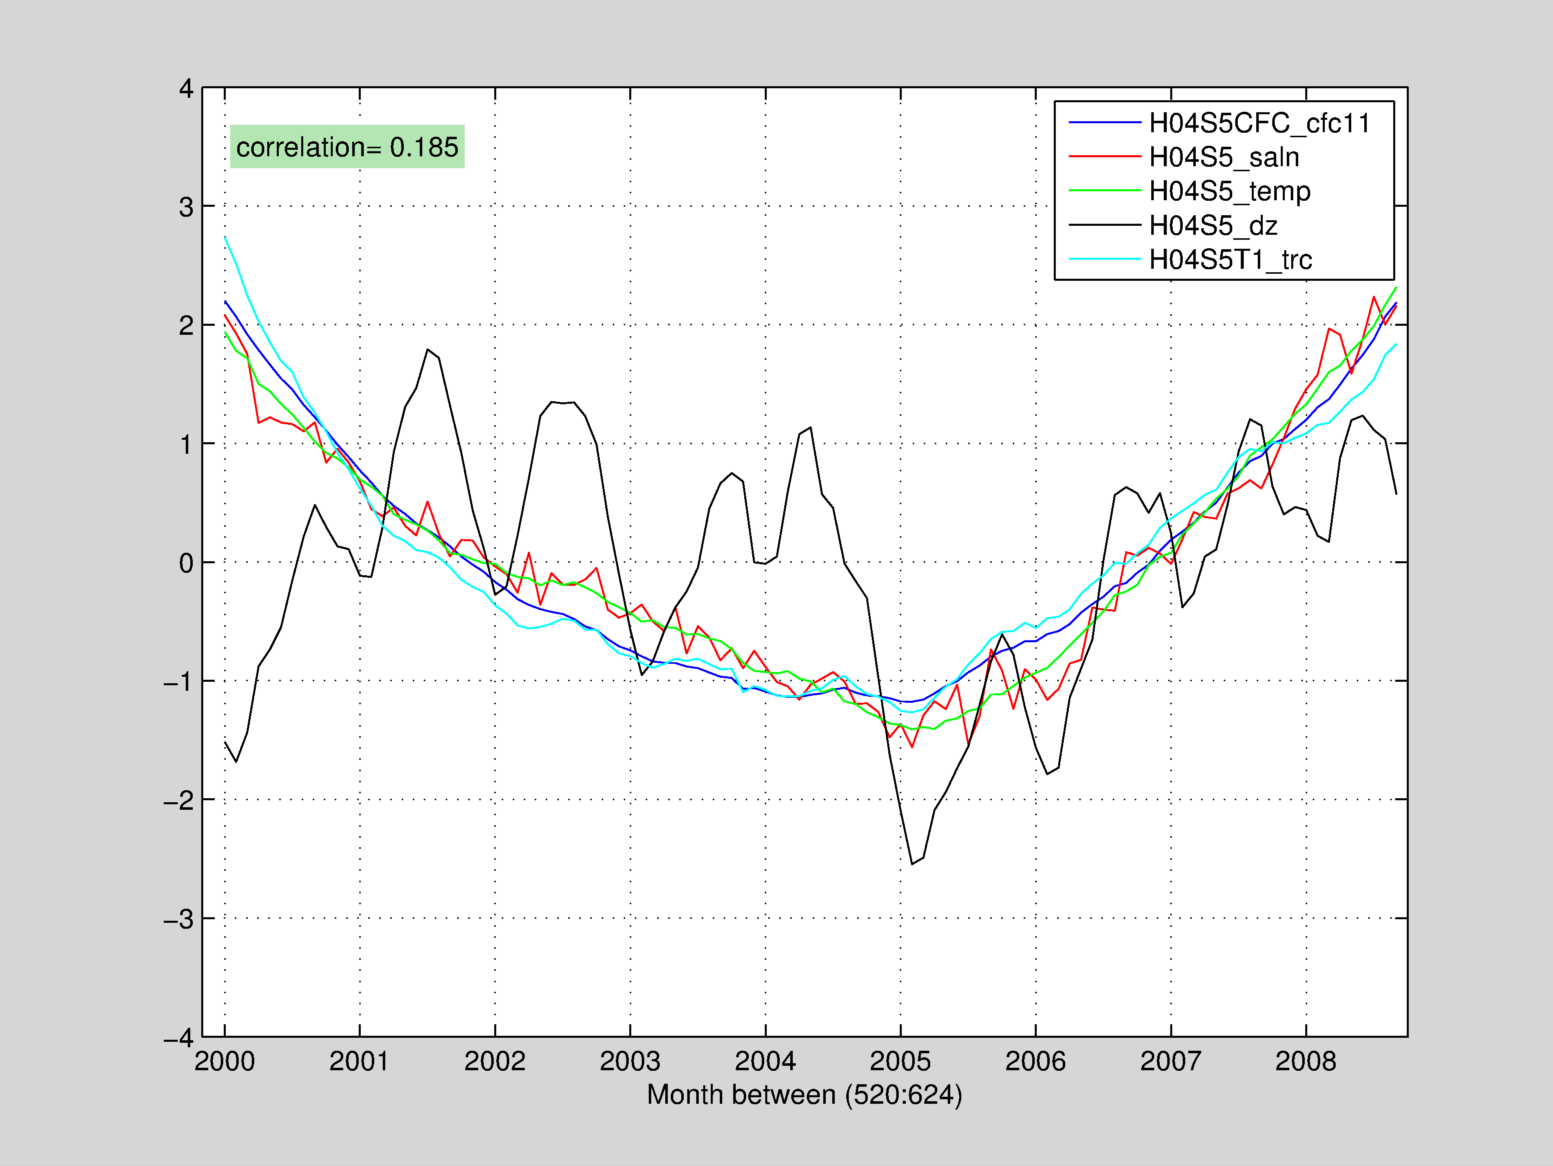Viewport: 1553px width, 1166px height.
Task: Click the 2000 x-axis tick label
Action: (x=224, y=1061)
